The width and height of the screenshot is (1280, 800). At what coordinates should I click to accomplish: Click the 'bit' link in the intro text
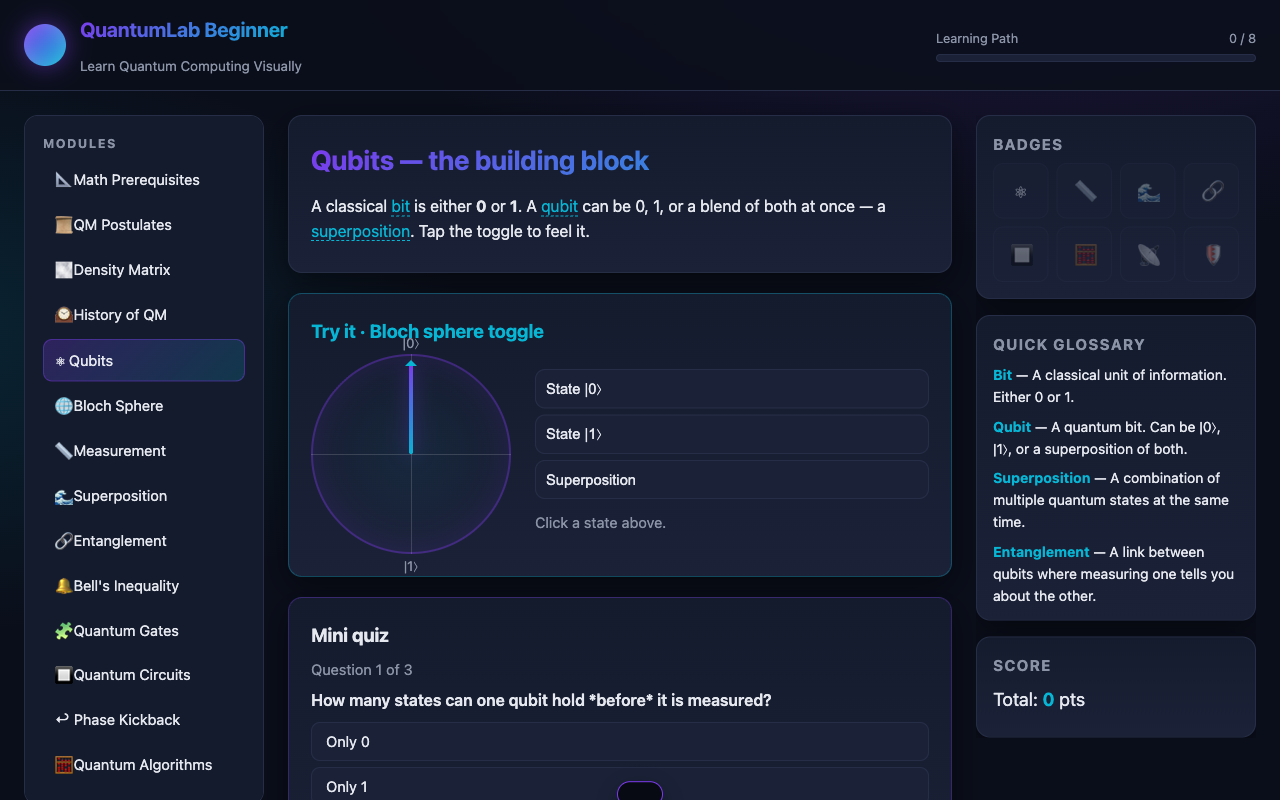point(401,207)
